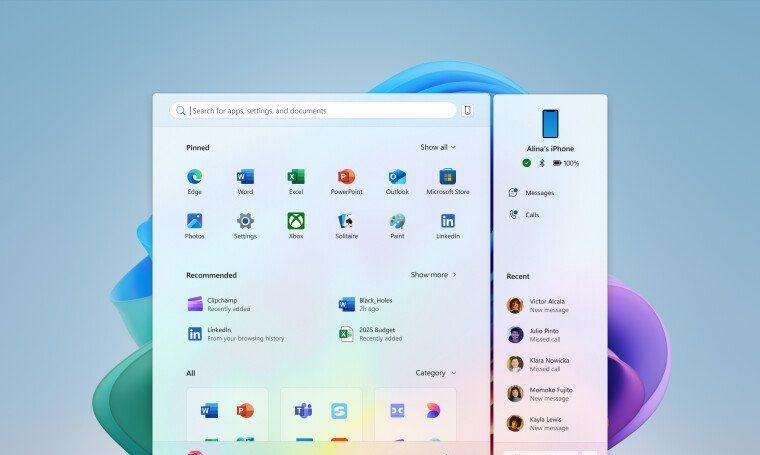The width and height of the screenshot is (760, 455).
Task: Click the Recent heading in phone panel
Action: 518,276
